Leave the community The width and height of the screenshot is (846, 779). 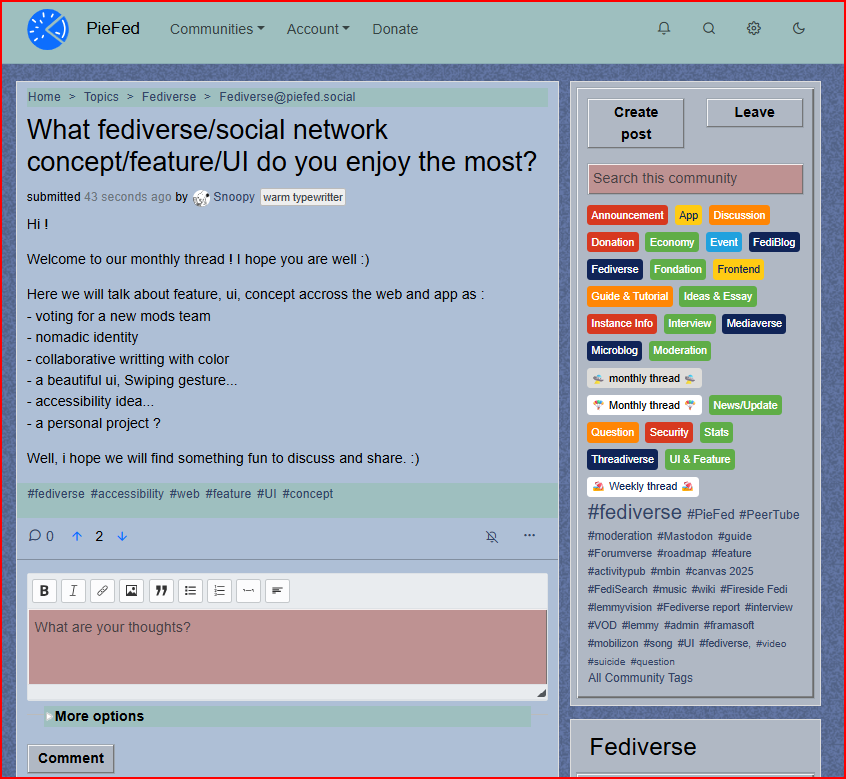[x=754, y=112]
